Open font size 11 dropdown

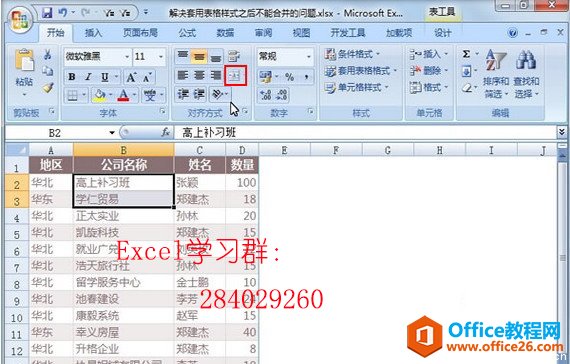[161, 57]
